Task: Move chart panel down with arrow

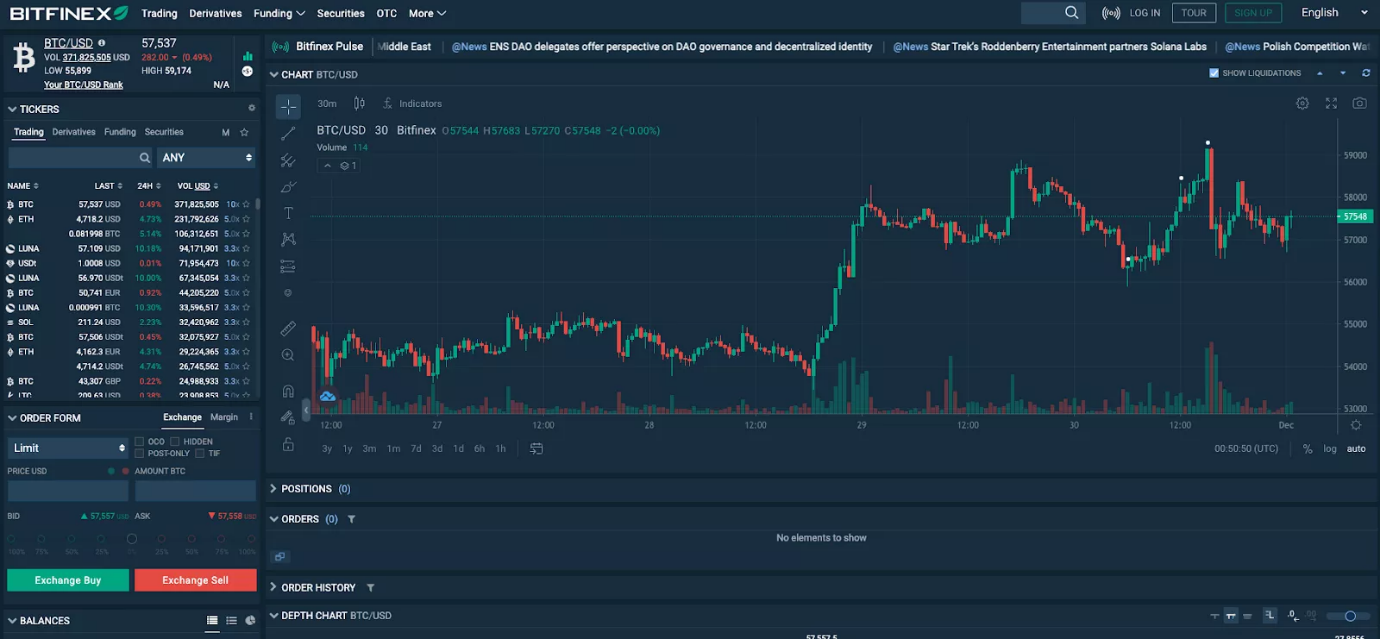Action: pyautogui.click(x=1342, y=73)
